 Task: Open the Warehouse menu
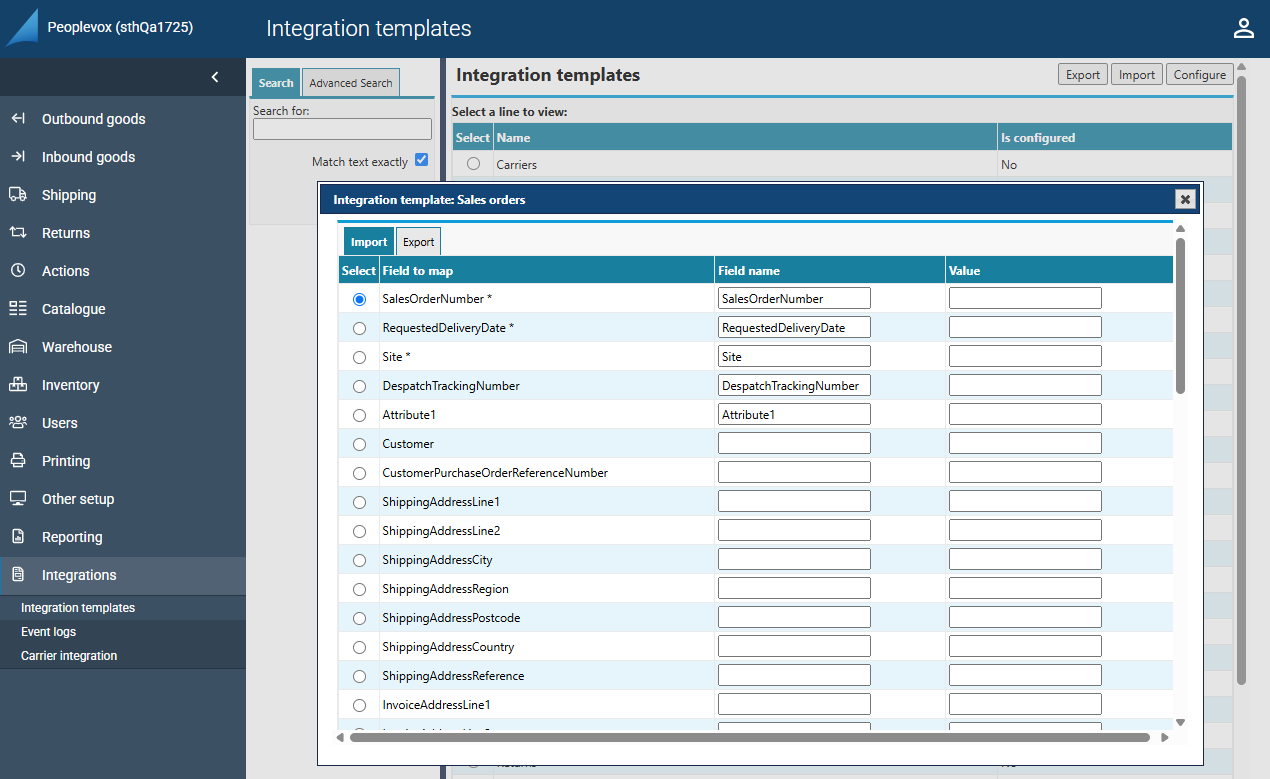123,347
